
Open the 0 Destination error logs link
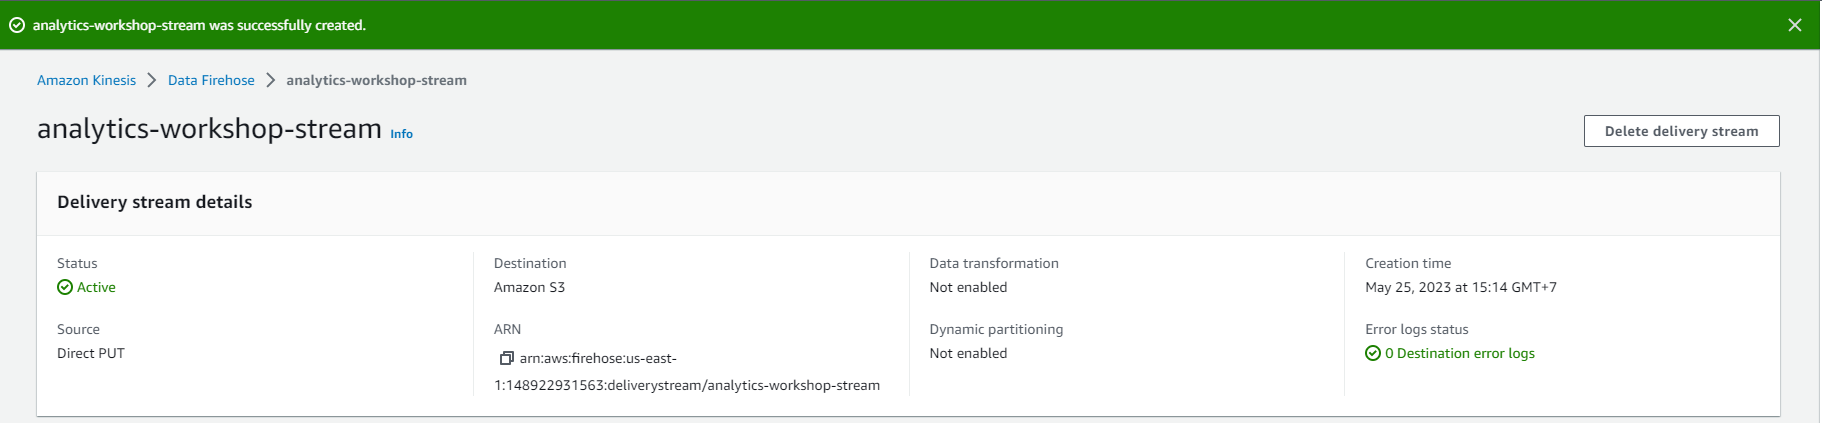[1459, 353]
